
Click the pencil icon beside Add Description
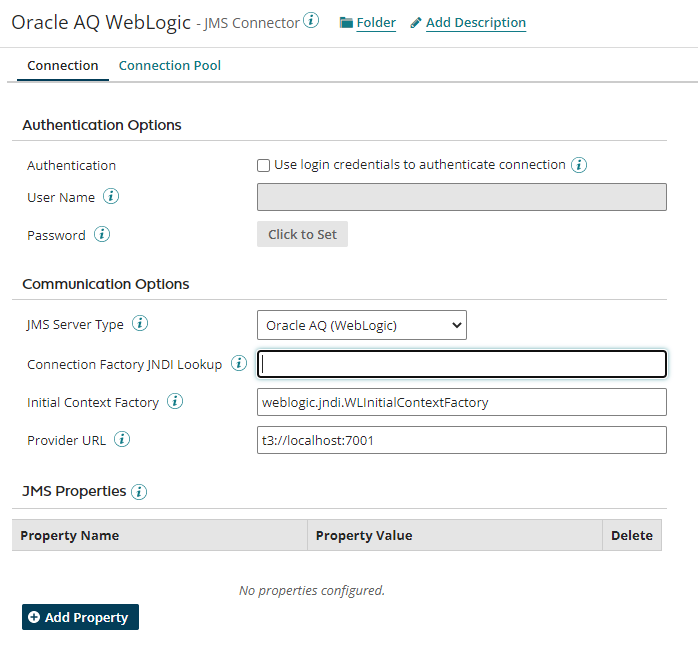pos(415,23)
